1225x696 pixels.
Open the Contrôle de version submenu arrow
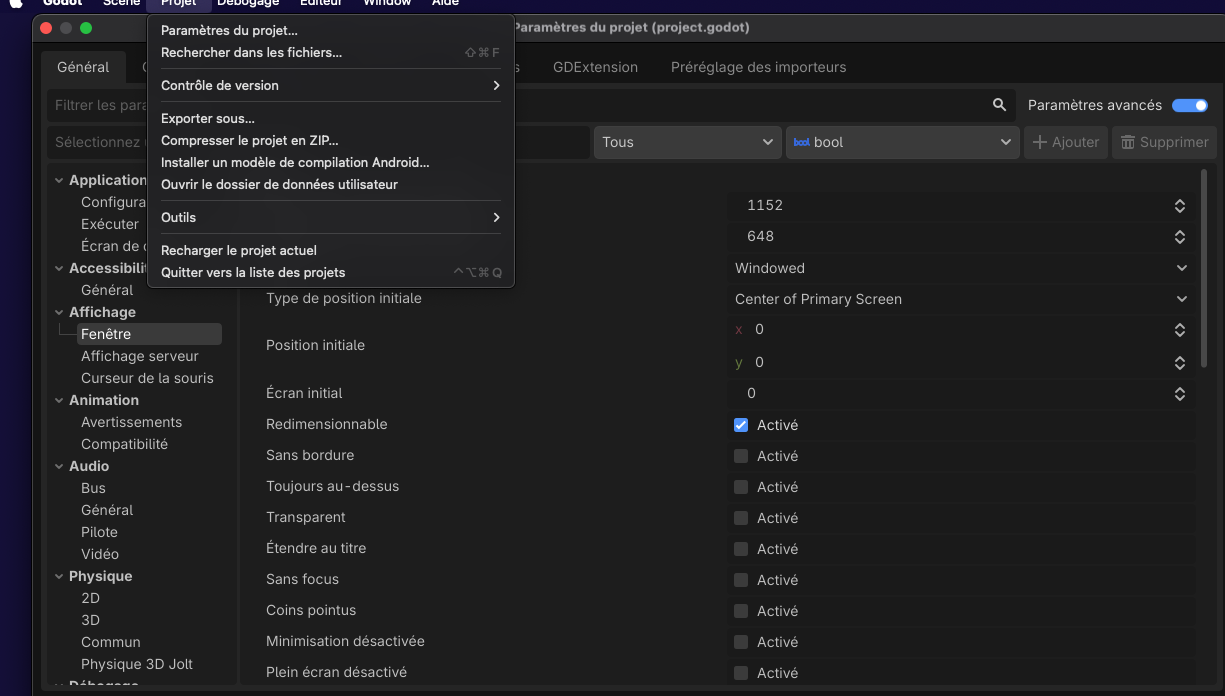[x=496, y=86]
